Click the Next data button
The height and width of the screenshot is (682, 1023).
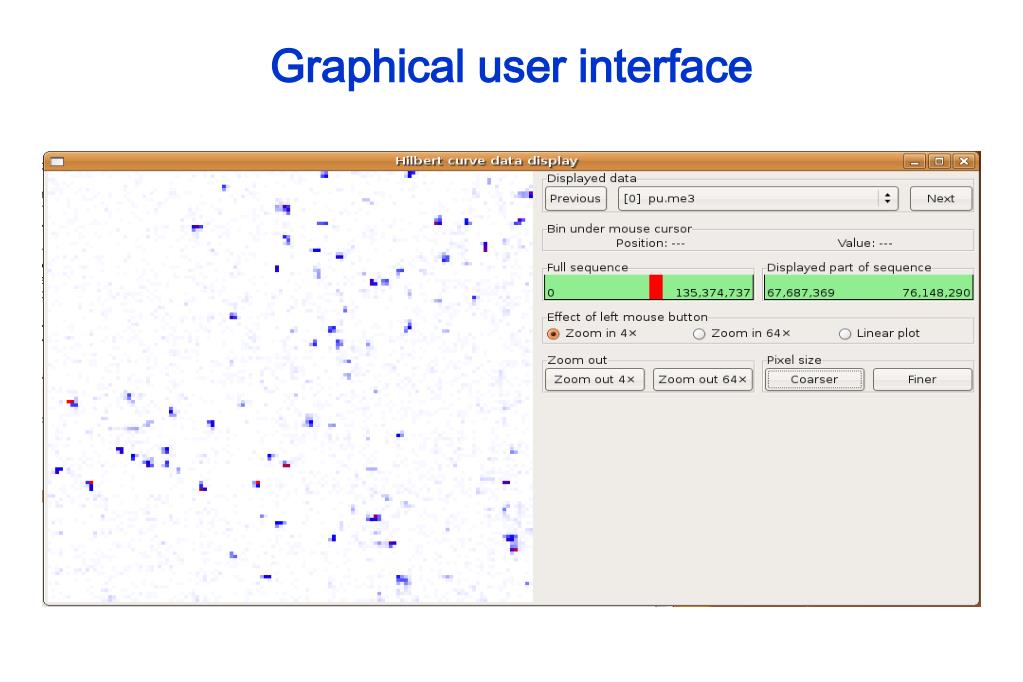click(x=940, y=198)
